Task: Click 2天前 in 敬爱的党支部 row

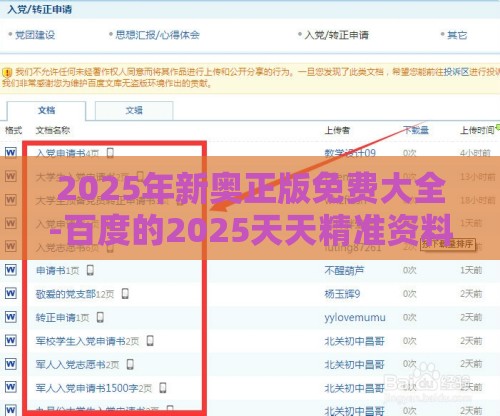Action: [471, 294]
